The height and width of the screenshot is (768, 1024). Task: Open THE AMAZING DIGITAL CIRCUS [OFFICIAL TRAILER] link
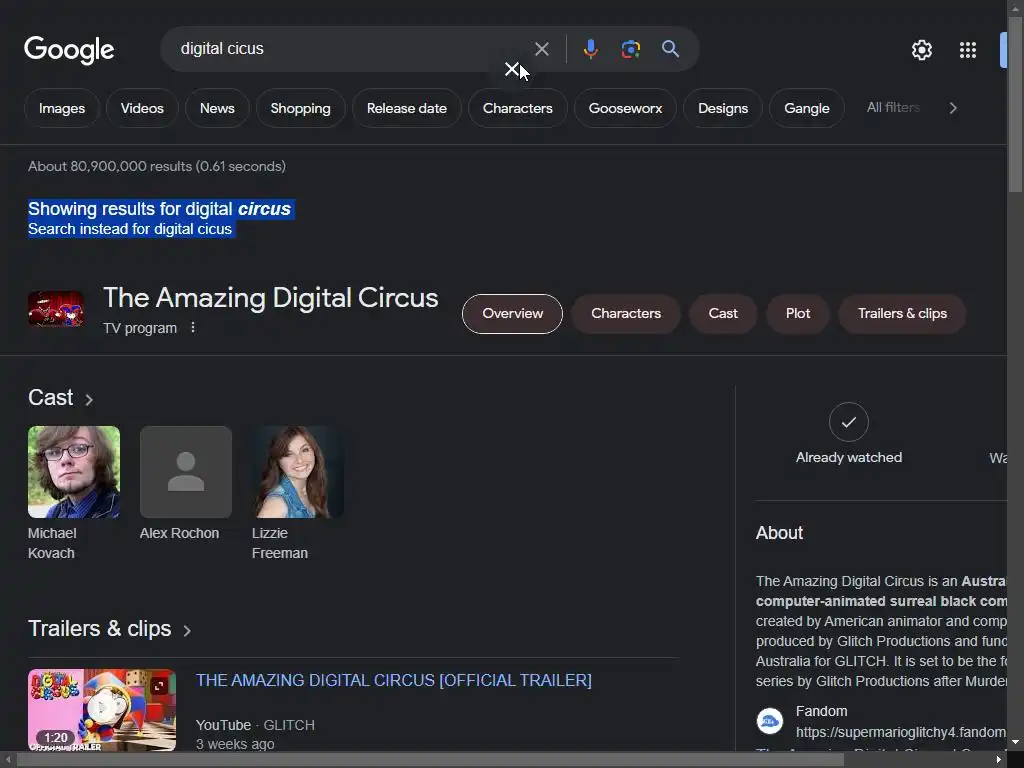394,680
